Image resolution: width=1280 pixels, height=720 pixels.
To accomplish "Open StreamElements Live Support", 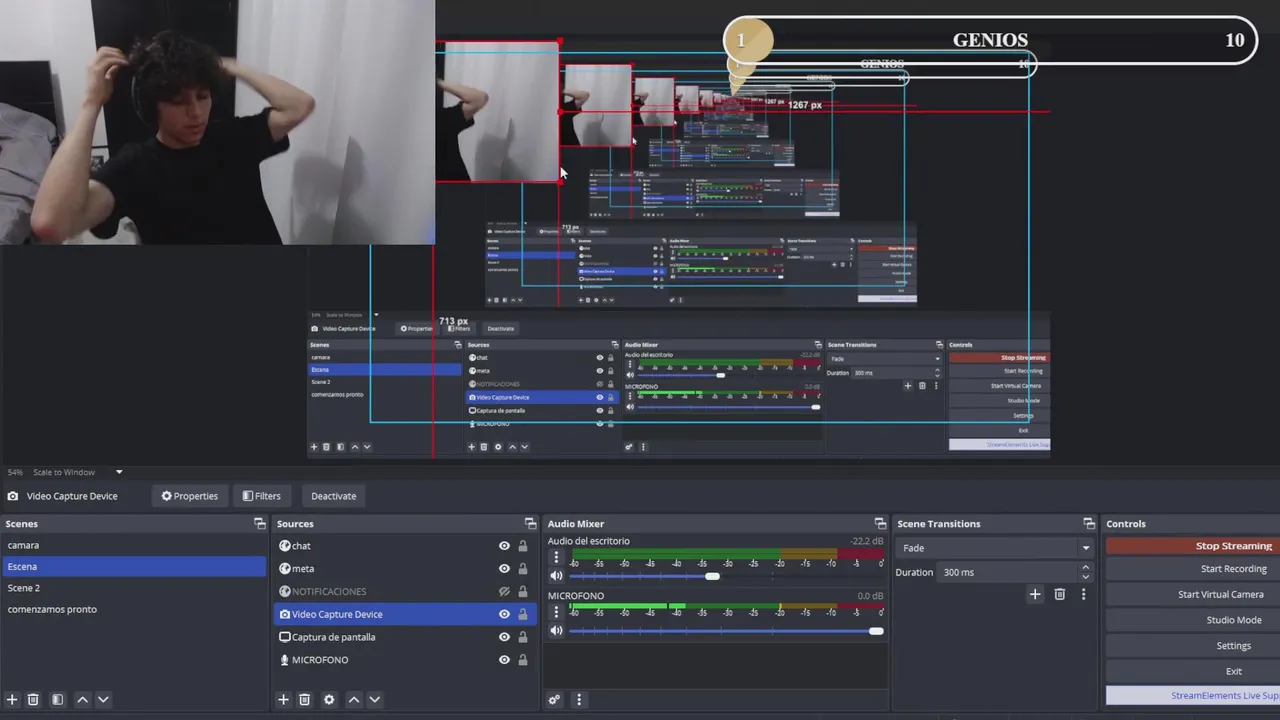I will point(1192,696).
